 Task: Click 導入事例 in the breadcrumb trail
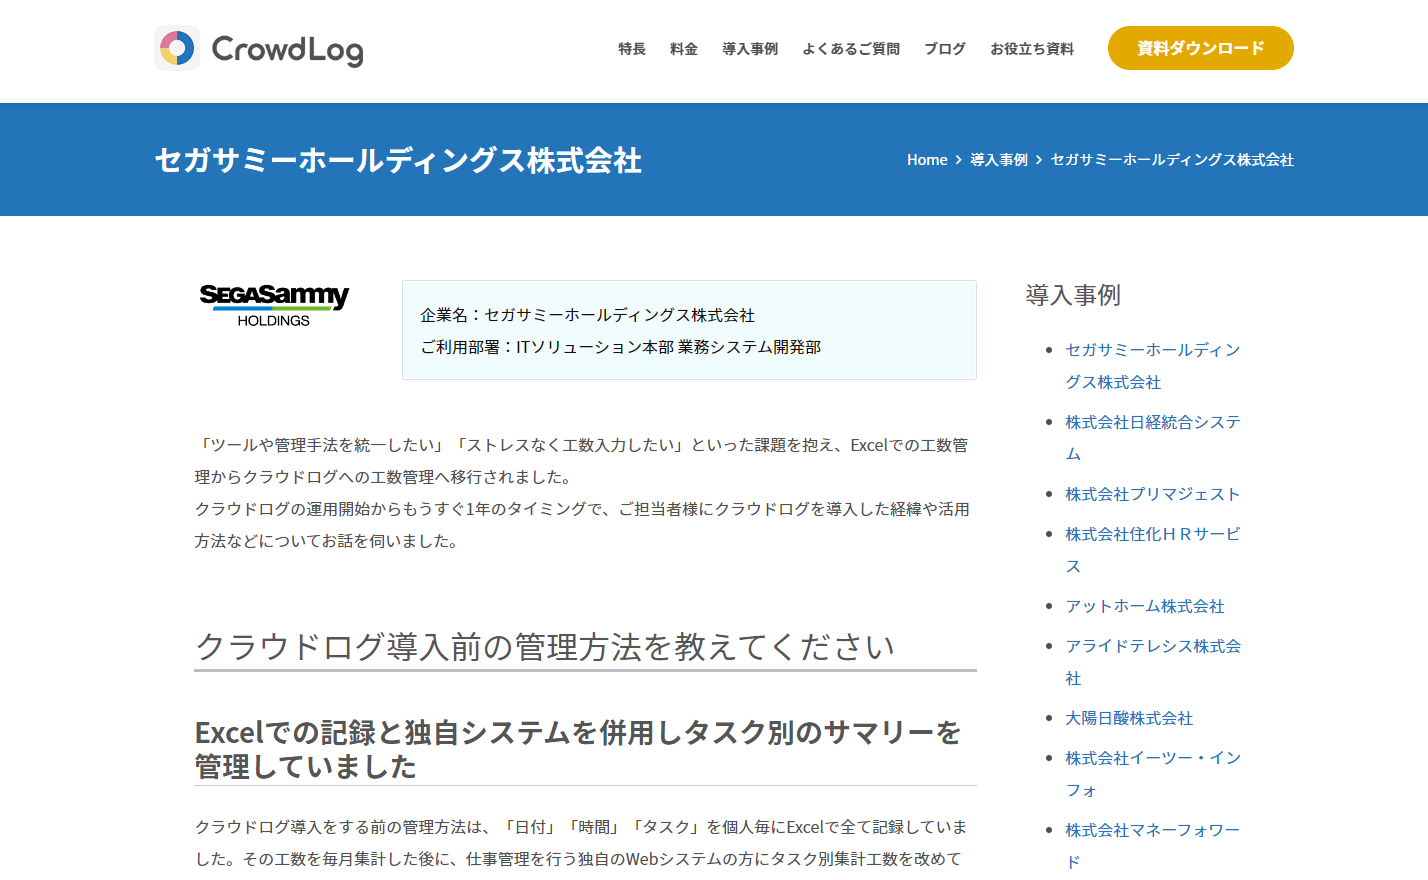998,160
